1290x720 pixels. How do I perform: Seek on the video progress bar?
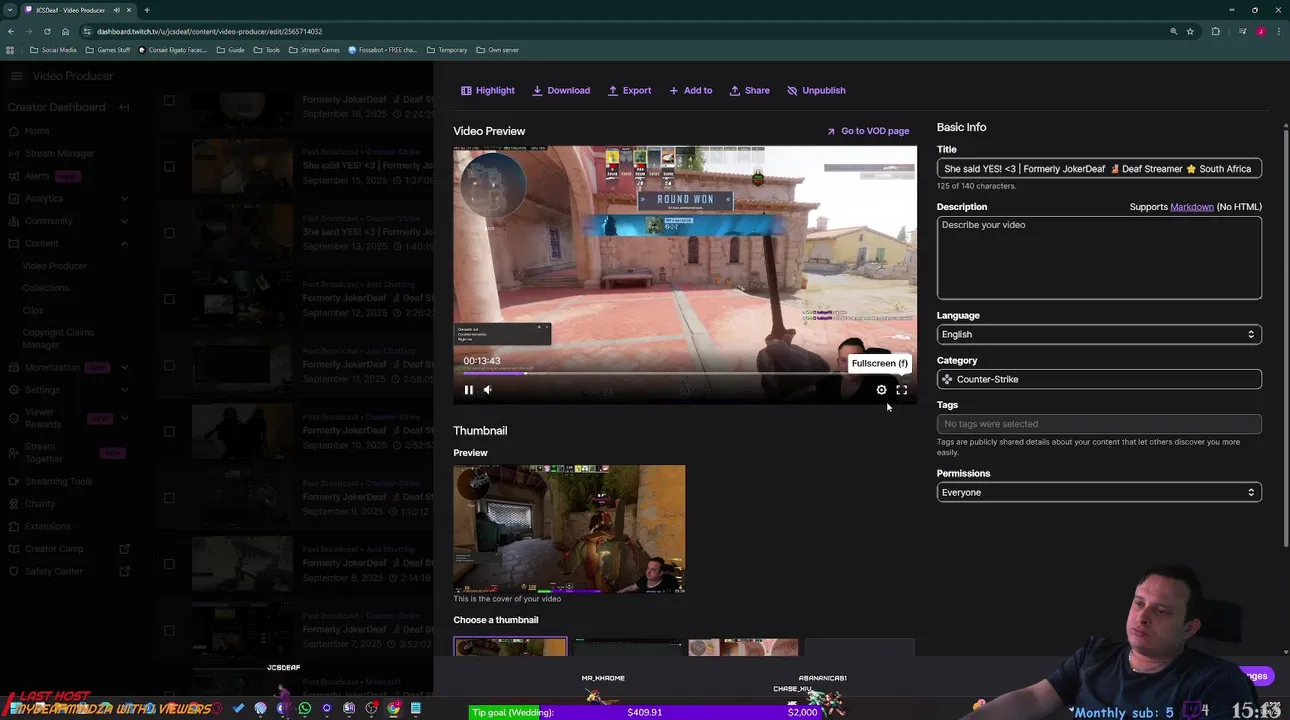684,373
